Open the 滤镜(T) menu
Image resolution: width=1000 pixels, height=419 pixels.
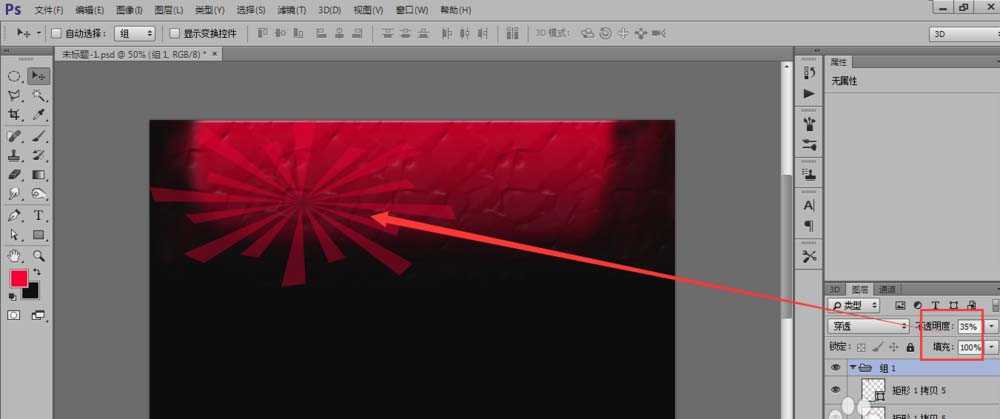click(x=291, y=10)
